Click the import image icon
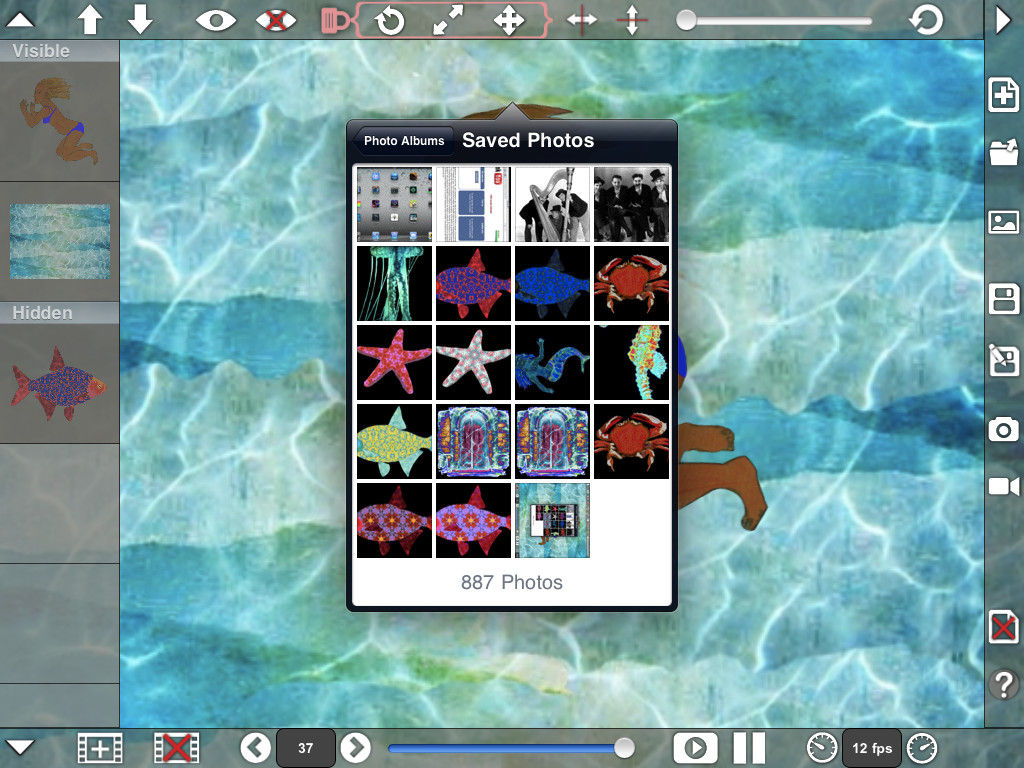The image size is (1024, 768). pyautogui.click(x=1003, y=222)
